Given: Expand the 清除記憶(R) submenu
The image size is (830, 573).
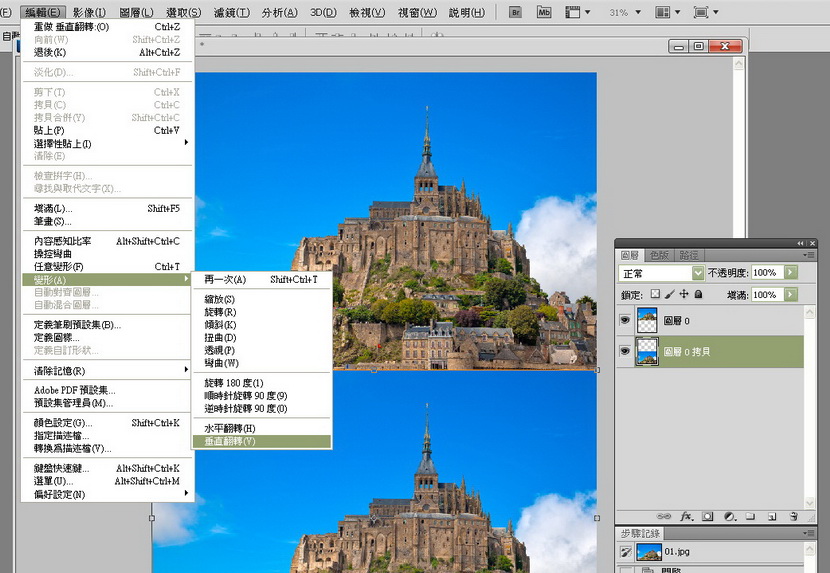Looking at the screenshot, I should [108, 370].
